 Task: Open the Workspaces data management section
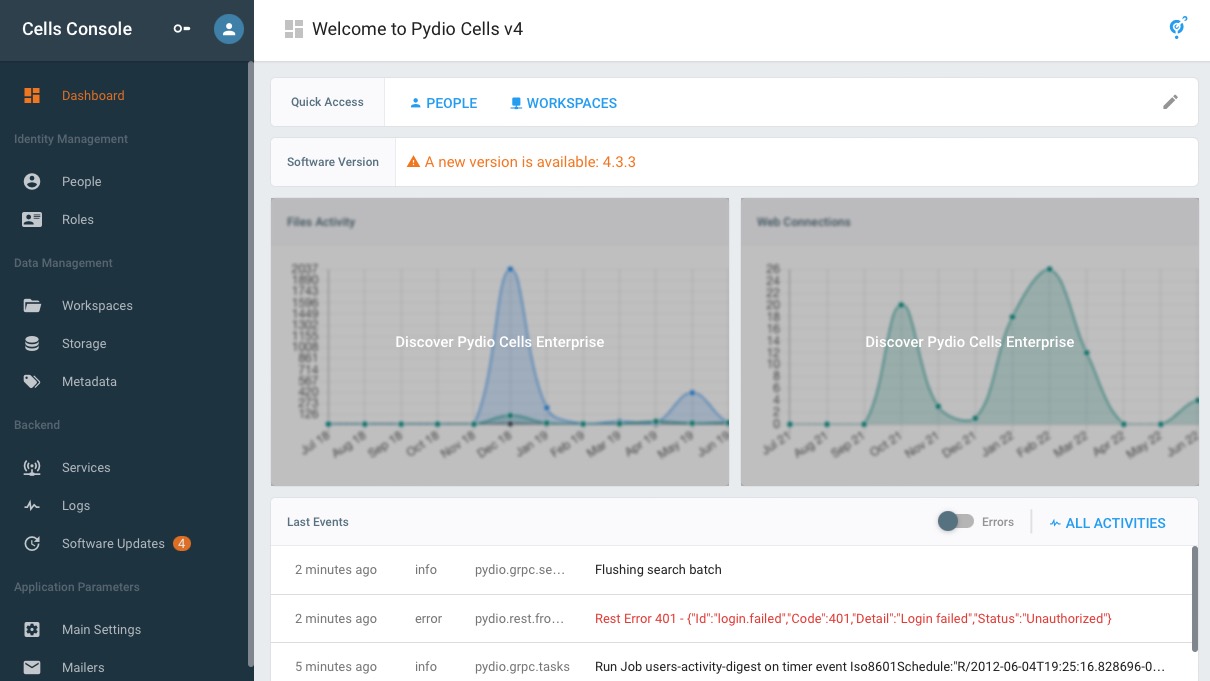(x=96, y=305)
